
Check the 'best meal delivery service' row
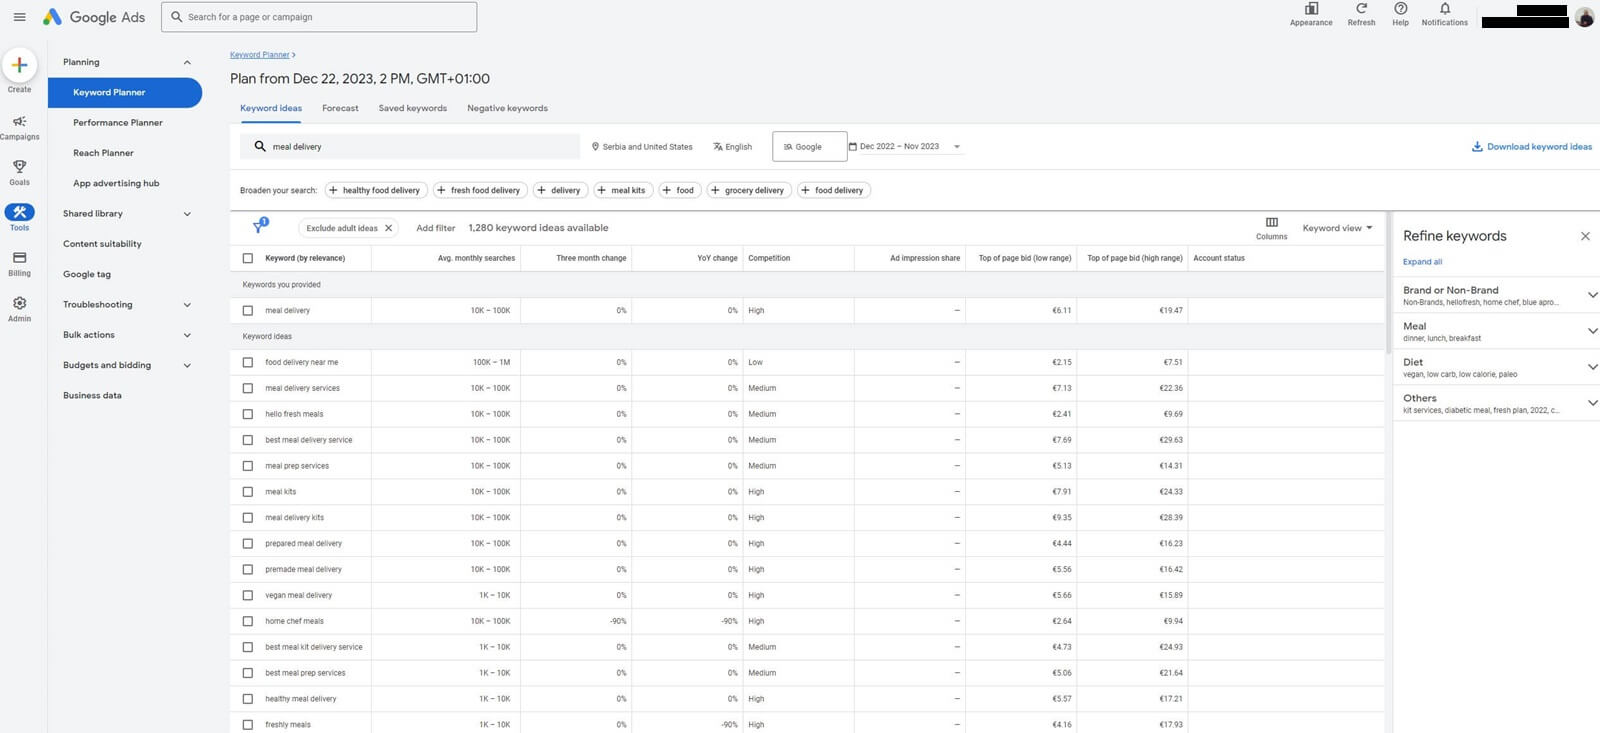point(248,440)
